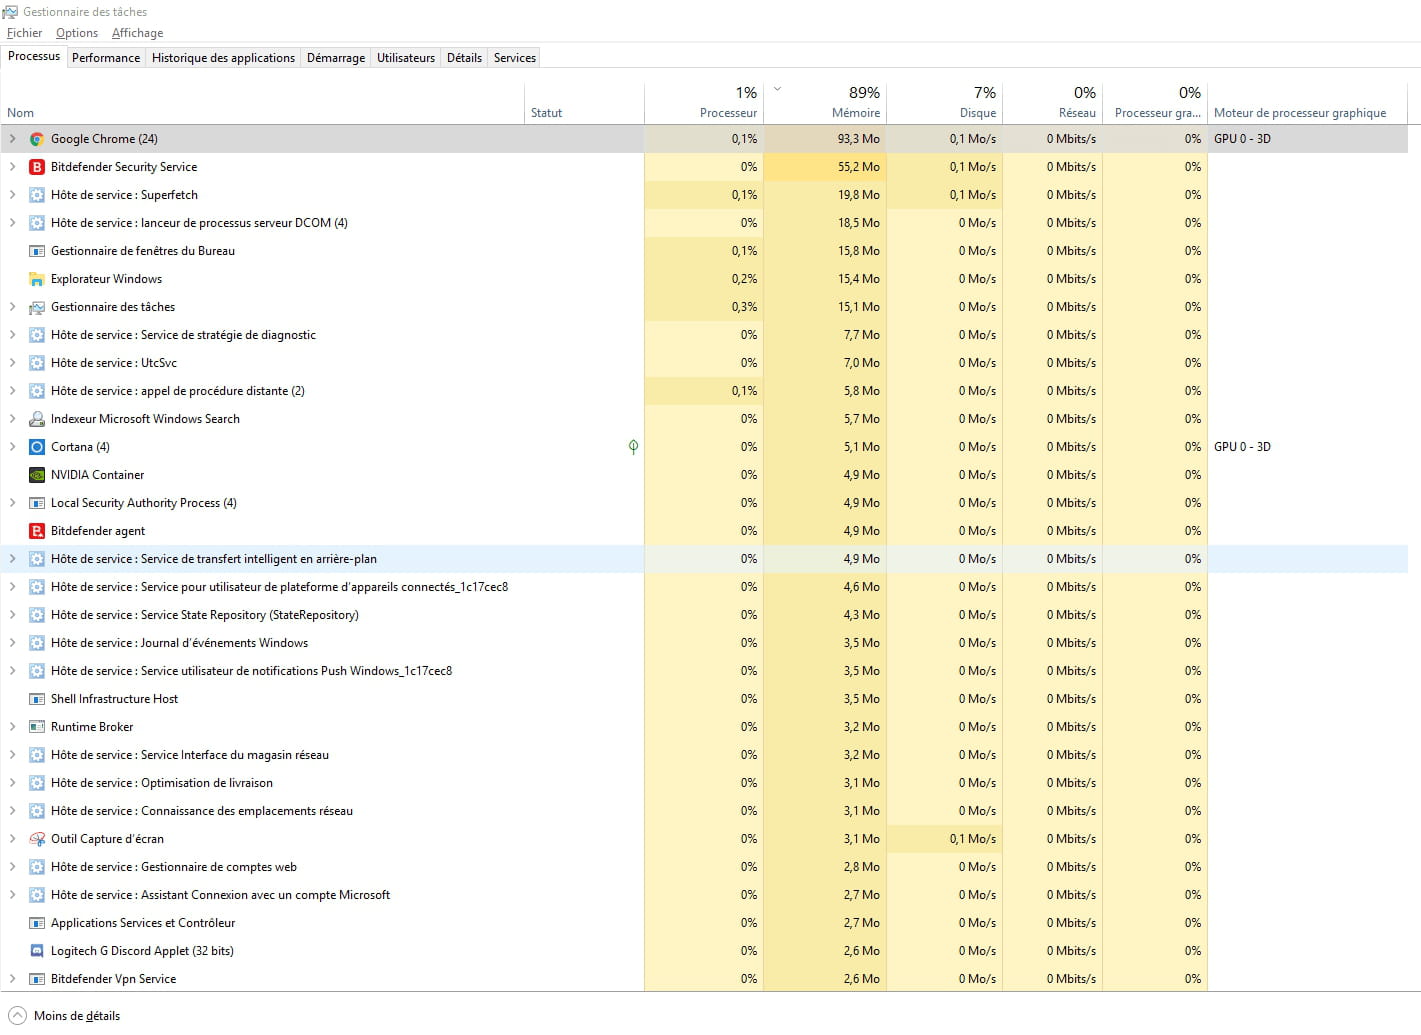Expand the Google Chrome (24) process group
The height and width of the screenshot is (1035, 1421).
pyautogui.click(x=12, y=139)
